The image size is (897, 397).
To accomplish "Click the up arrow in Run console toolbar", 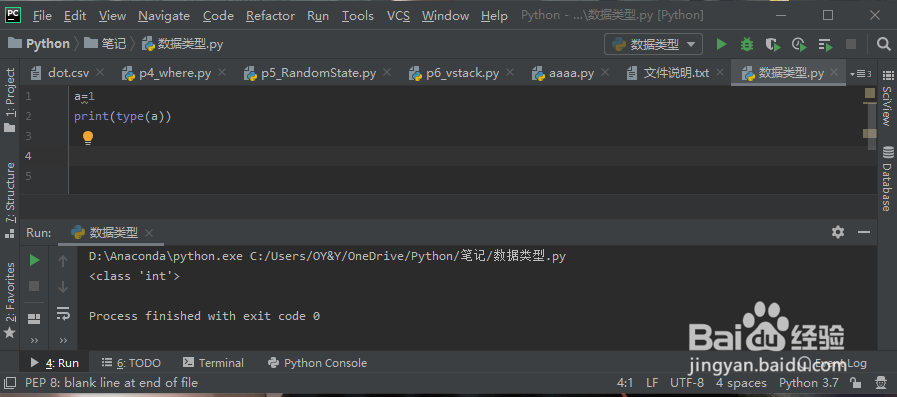I will [x=63, y=261].
